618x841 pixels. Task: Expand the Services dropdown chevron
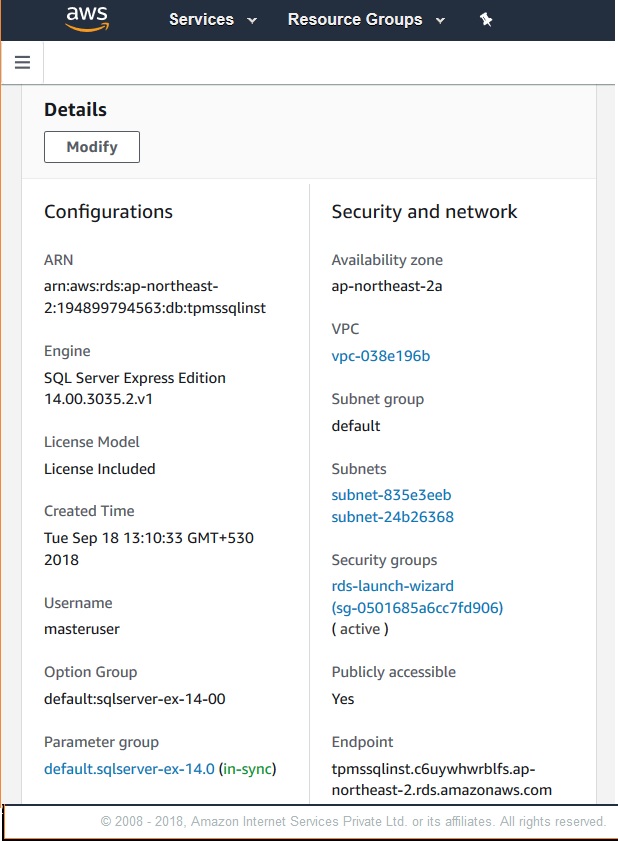[252, 19]
